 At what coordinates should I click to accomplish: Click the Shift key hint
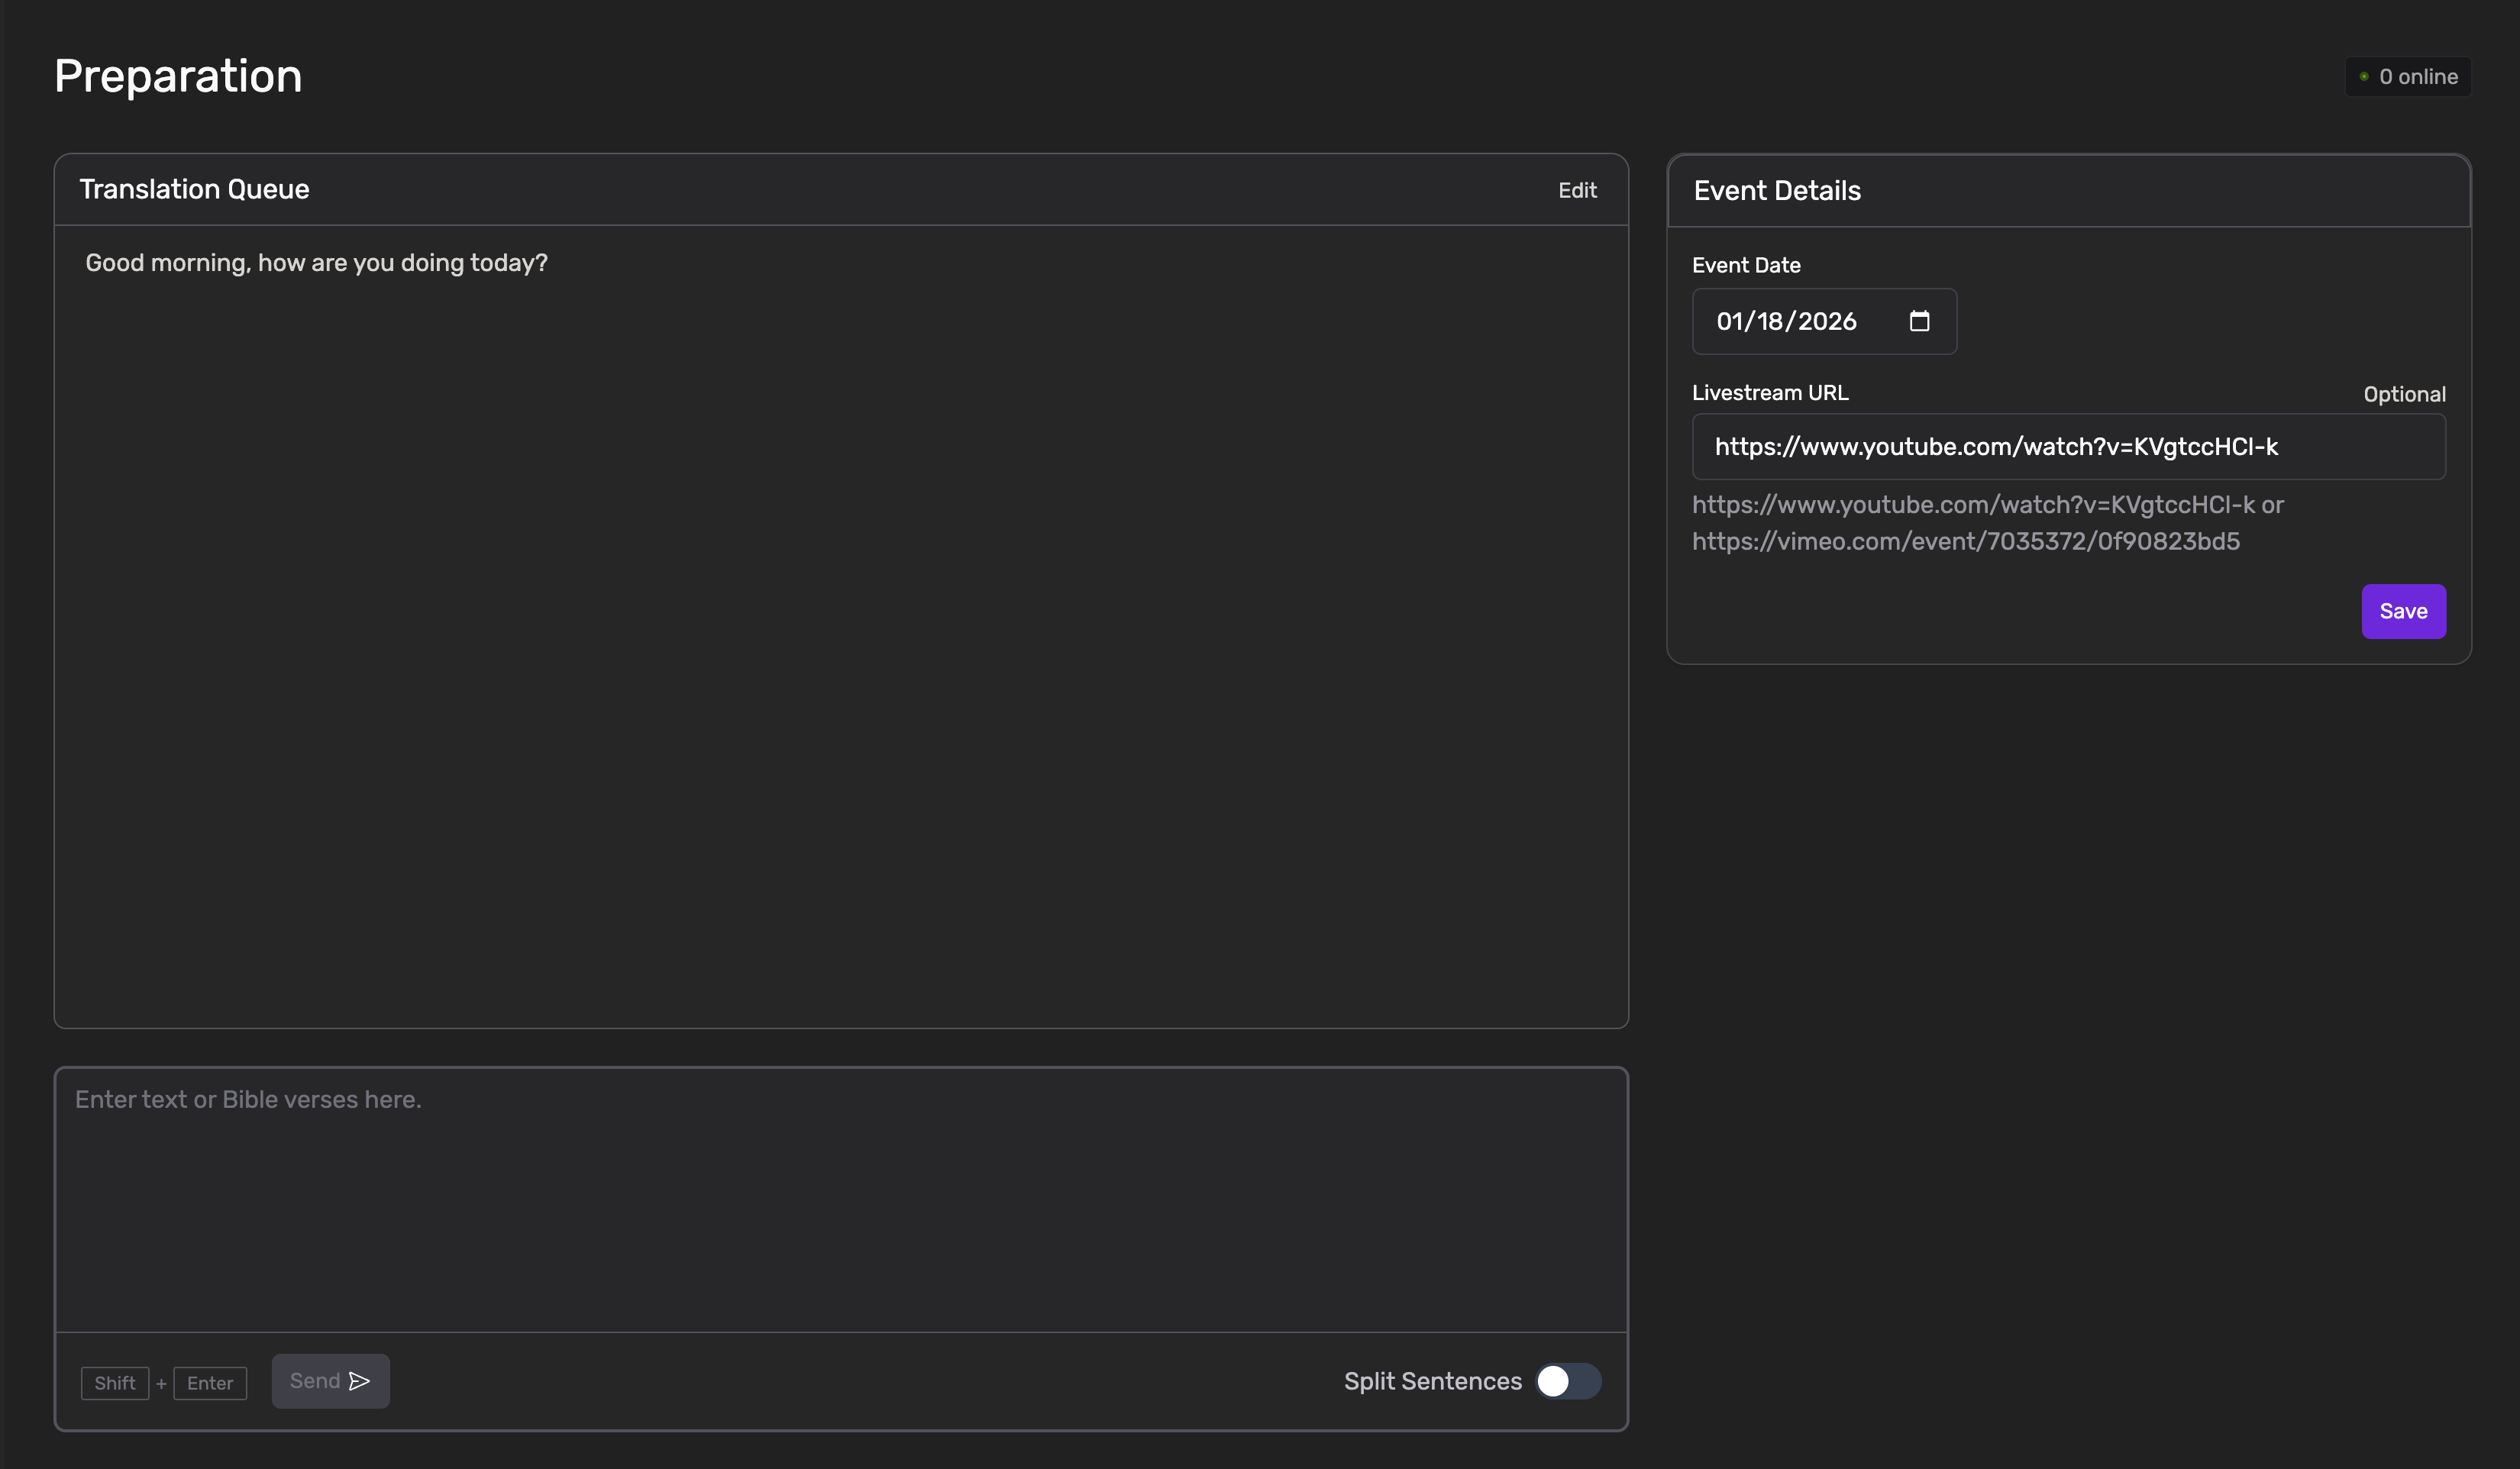[x=115, y=1383]
